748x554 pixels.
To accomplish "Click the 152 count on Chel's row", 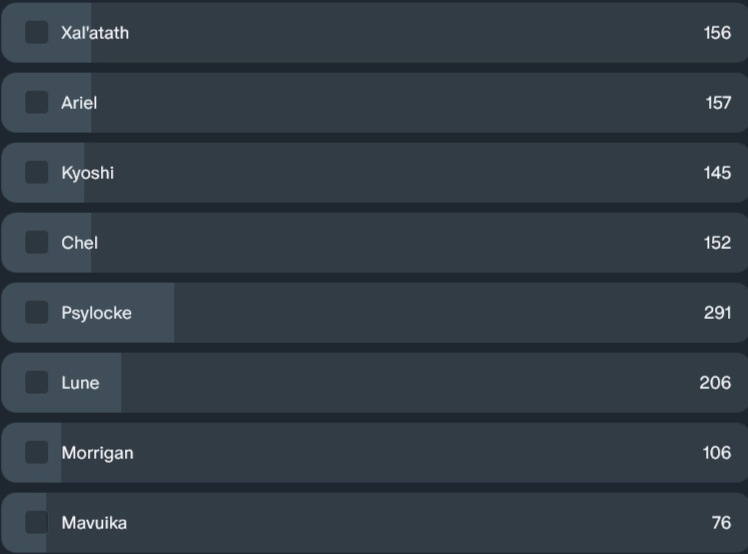I will 717,243.
